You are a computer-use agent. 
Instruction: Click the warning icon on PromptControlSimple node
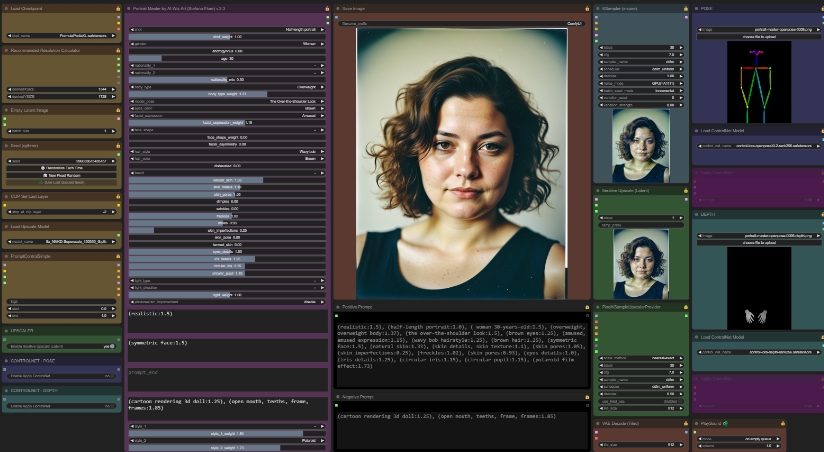click(119, 257)
